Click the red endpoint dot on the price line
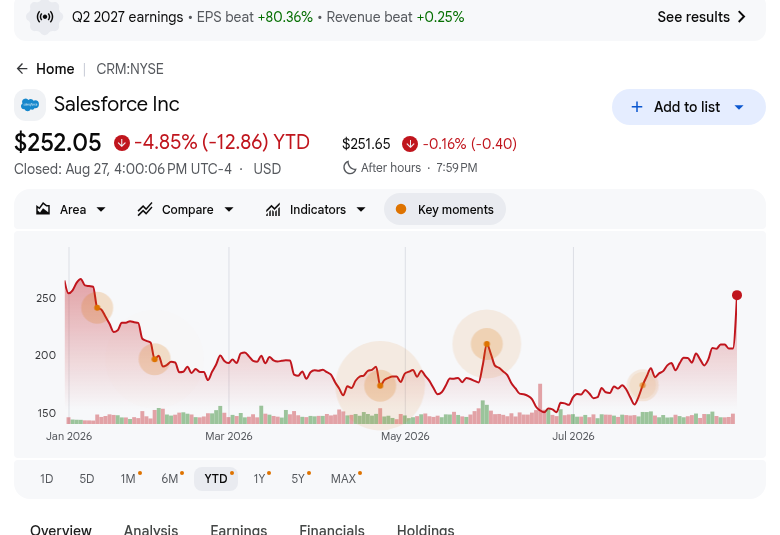Screen dimensions: 780x535 pos(737,295)
